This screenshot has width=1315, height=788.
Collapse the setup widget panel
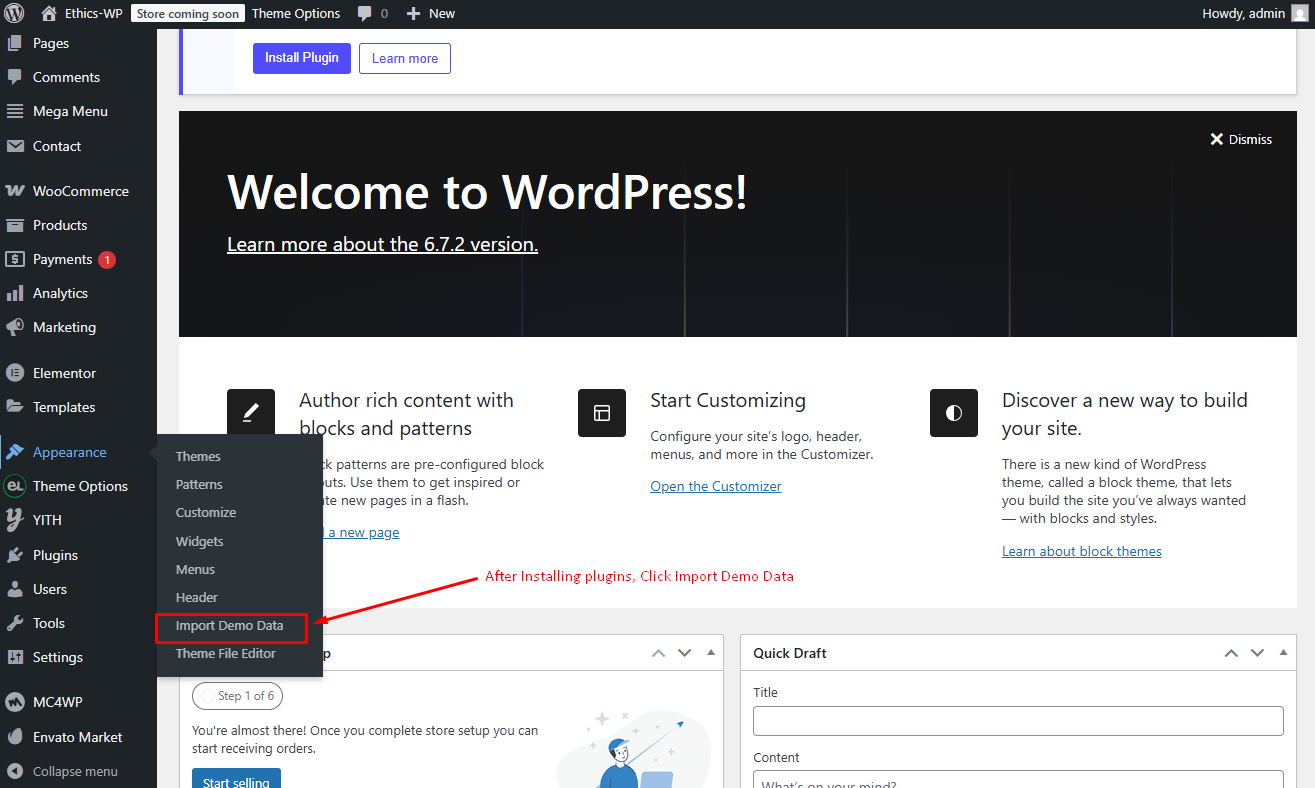(711, 653)
